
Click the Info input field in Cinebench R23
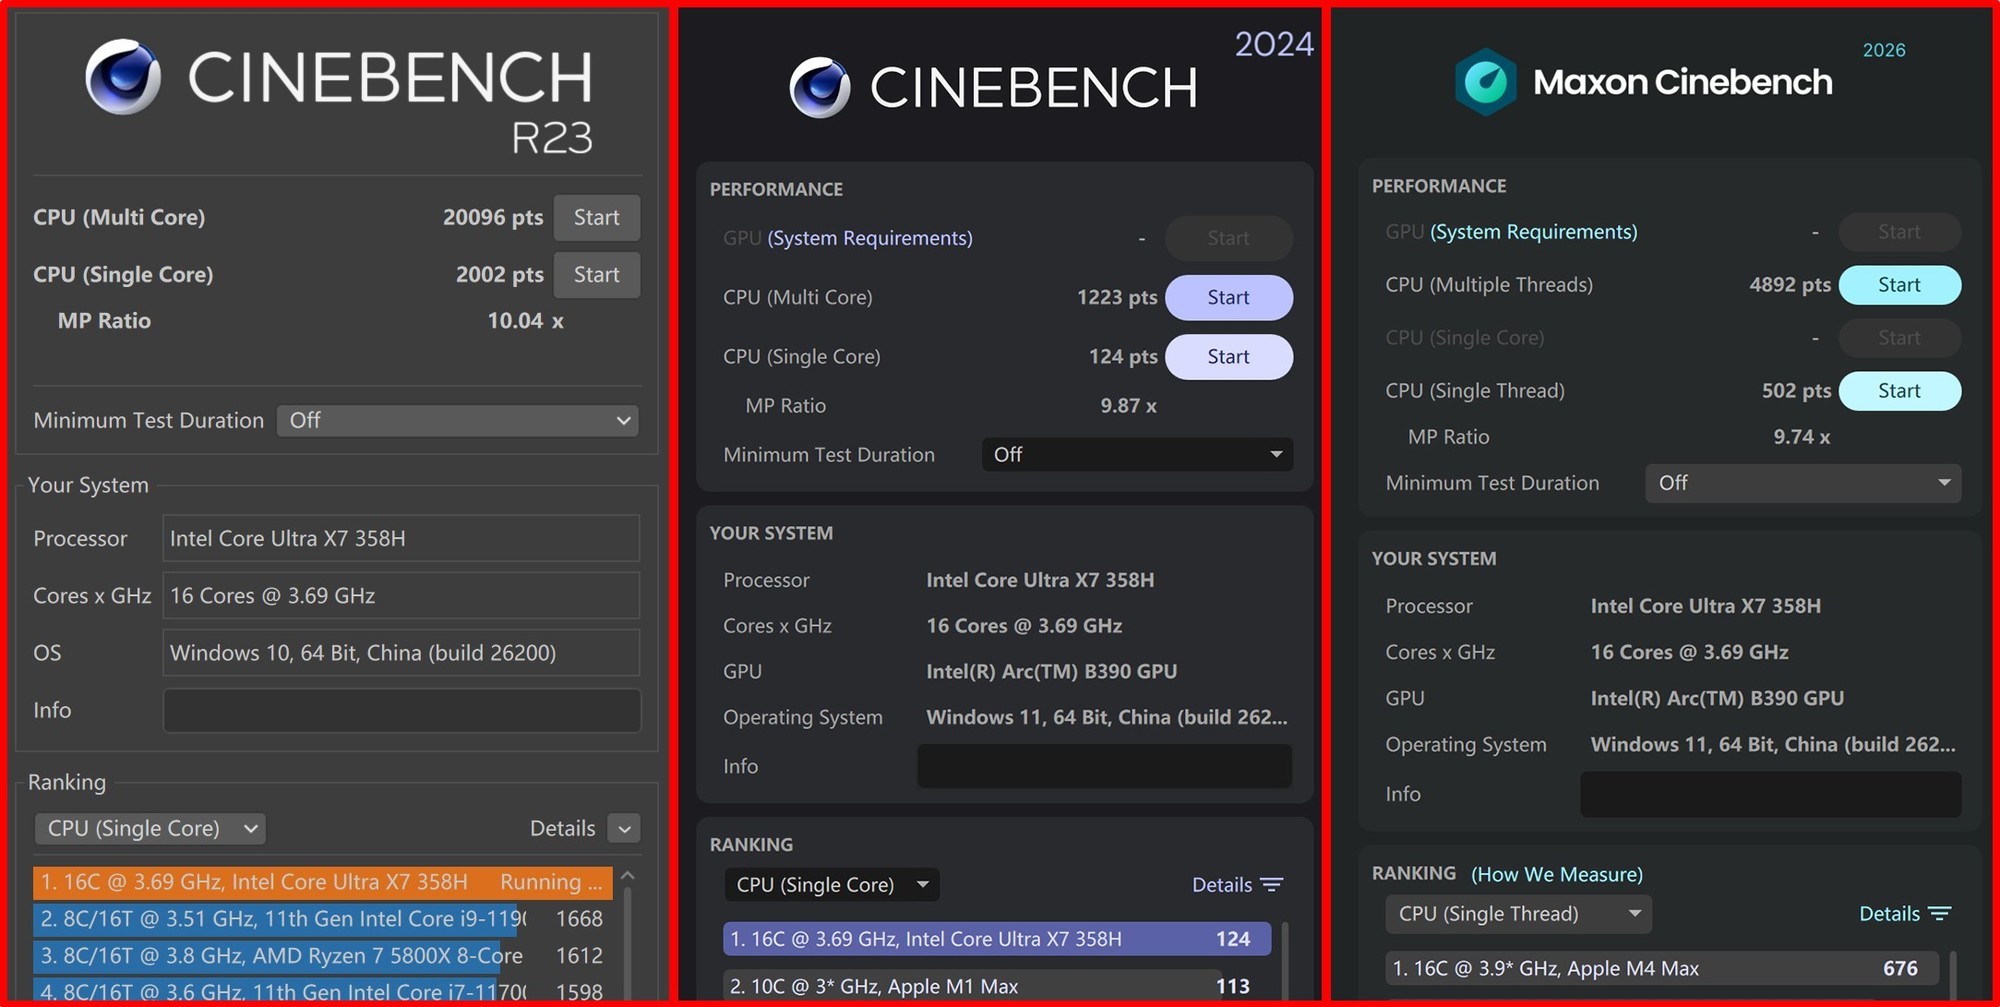click(401, 711)
